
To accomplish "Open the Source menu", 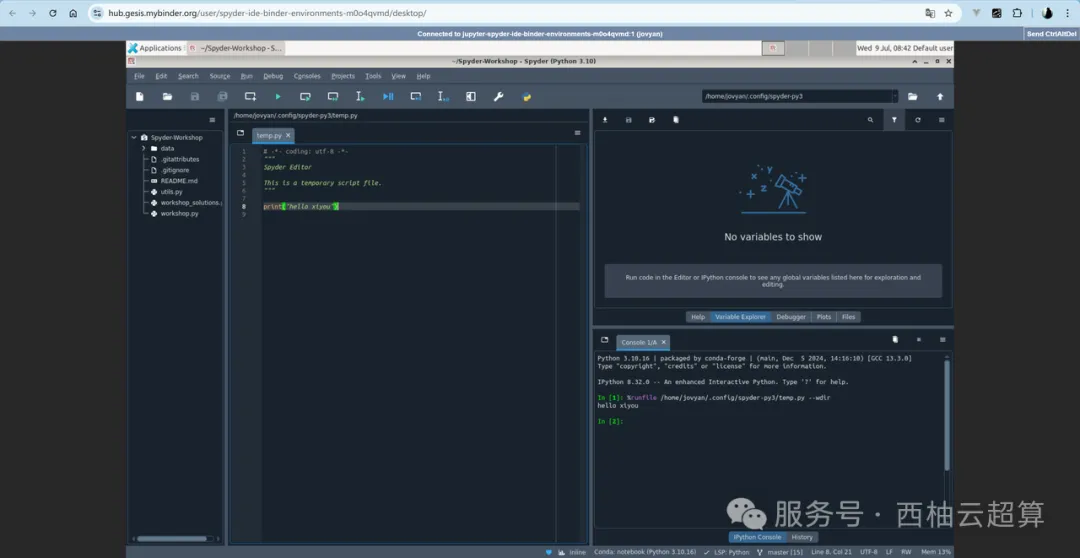I will (x=220, y=76).
